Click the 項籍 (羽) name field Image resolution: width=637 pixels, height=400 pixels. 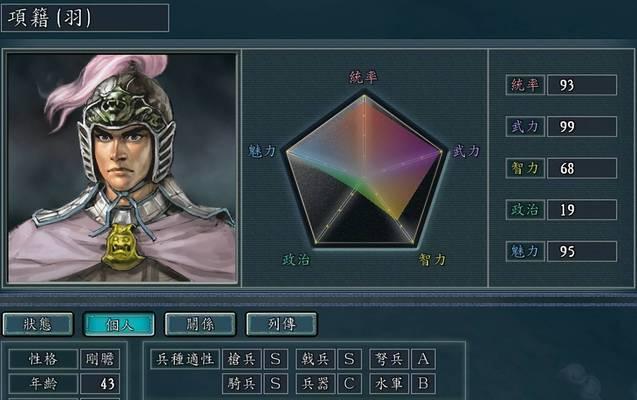[85, 18]
